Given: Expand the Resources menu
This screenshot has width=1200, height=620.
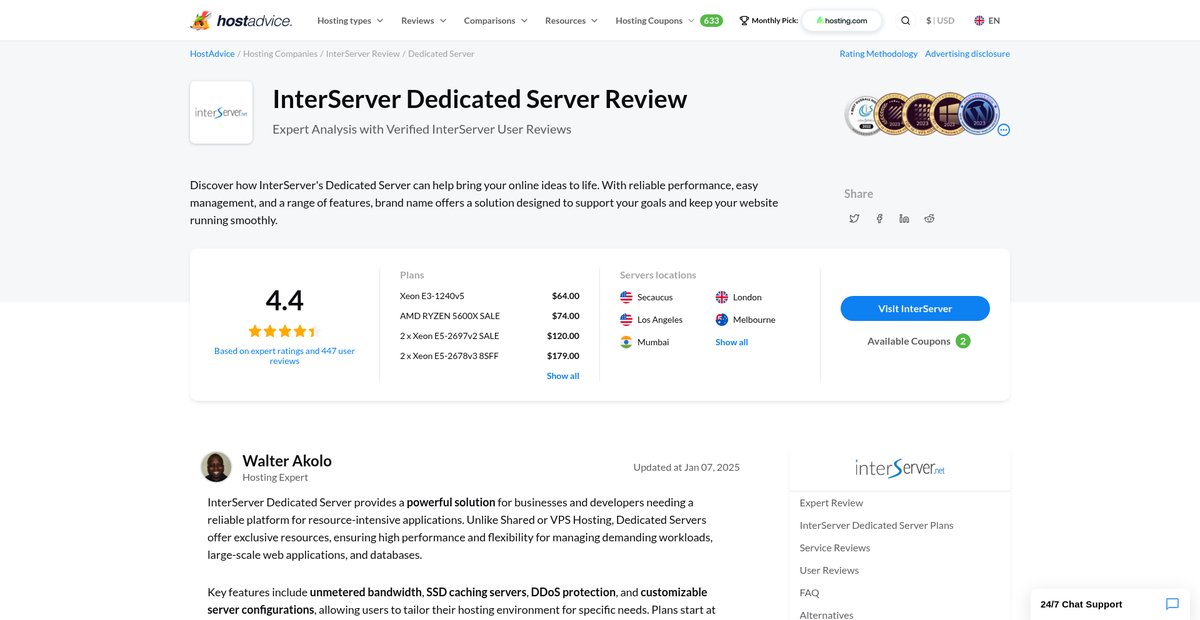Looking at the screenshot, I should [x=571, y=20].
